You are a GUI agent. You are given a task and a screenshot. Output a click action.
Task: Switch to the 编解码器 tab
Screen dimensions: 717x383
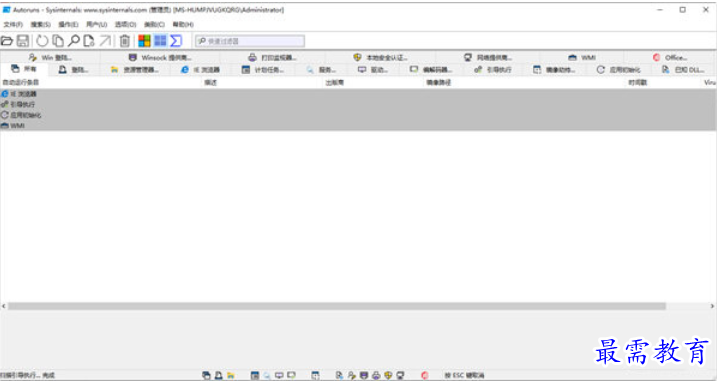[431, 70]
